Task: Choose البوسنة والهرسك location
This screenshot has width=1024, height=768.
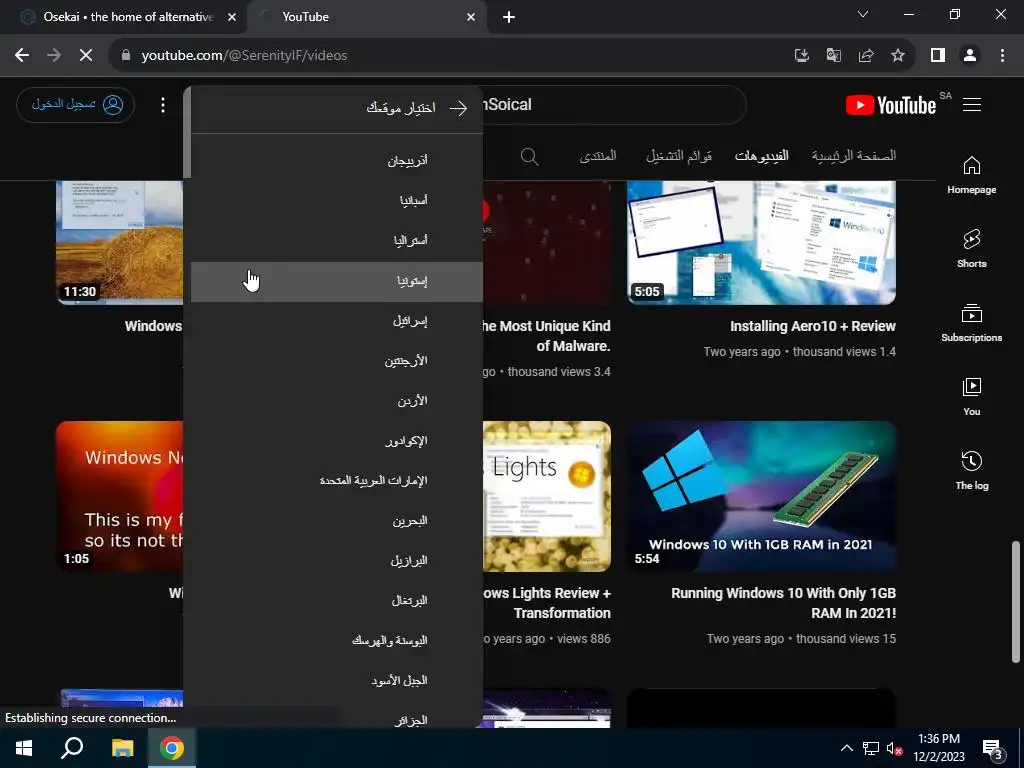Action: click(337, 641)
